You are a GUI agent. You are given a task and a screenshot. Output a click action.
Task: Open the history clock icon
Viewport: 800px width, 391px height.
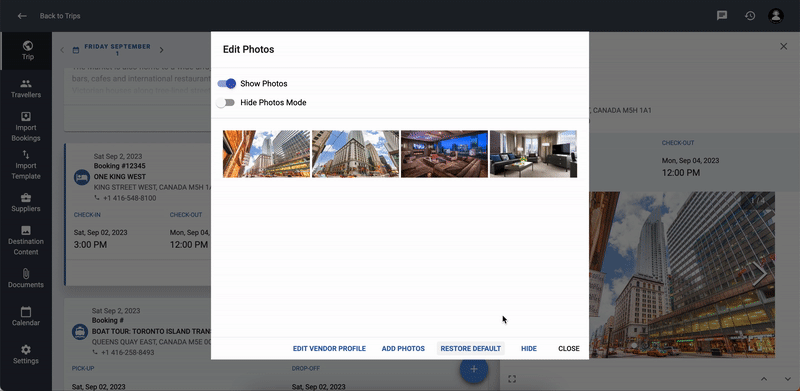[749, 16]
